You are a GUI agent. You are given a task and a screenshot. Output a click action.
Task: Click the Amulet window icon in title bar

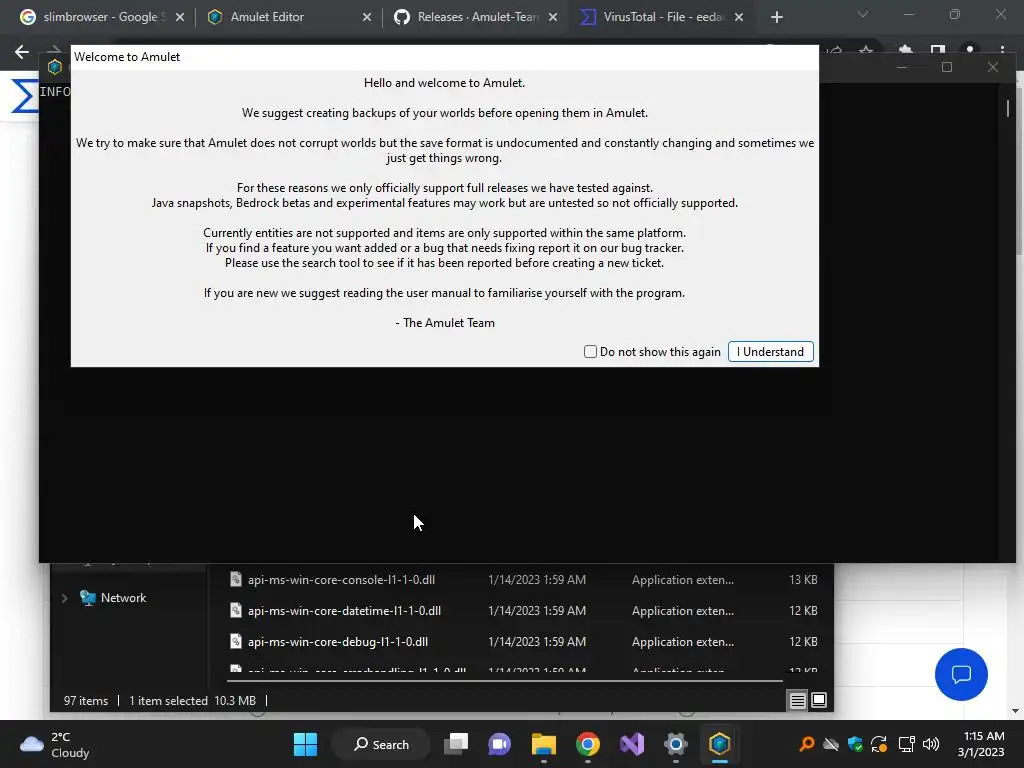[55, 66]
